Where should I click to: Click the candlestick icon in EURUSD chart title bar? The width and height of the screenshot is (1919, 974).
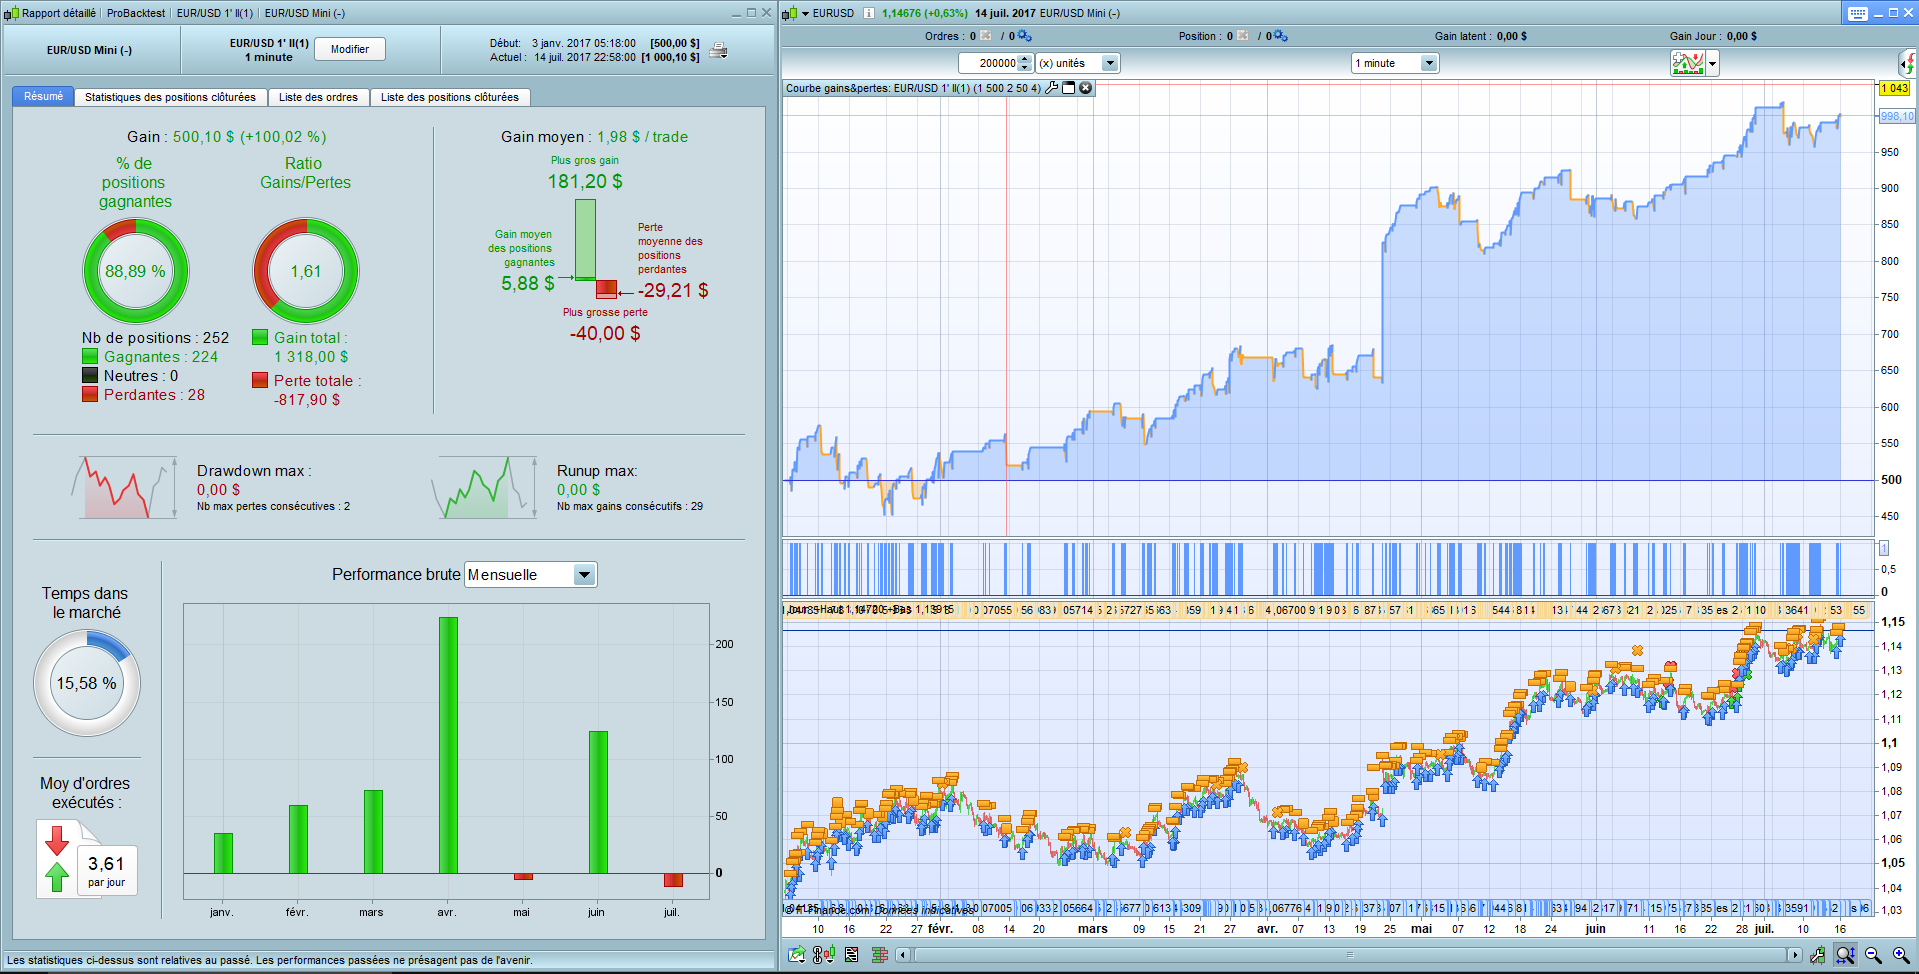pos(790,13)
